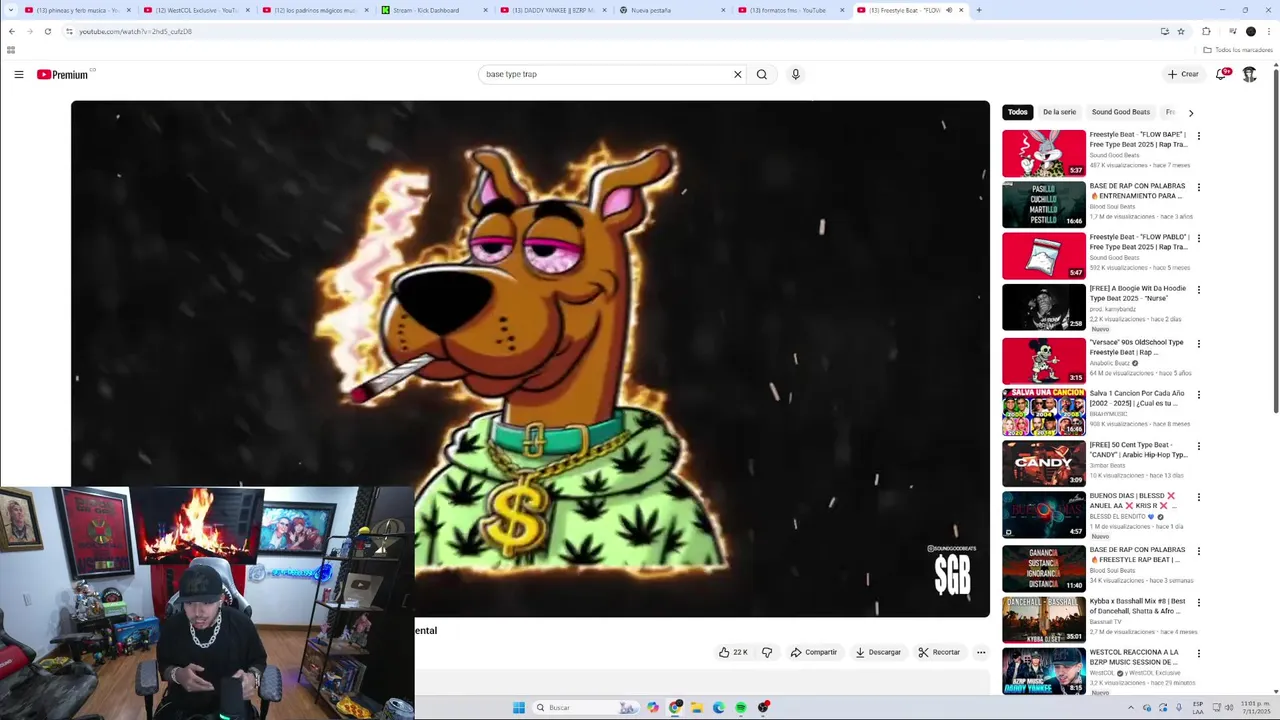Open Chrome three-dot menu
The image size is (1280, 720).
[1268, 31]
